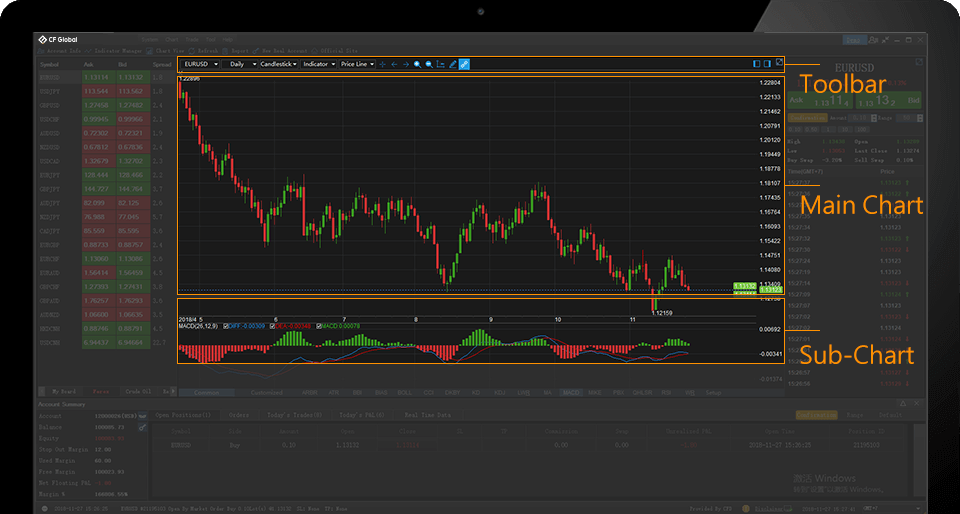Toggle the highlighted blue link icon

pyautogui.click(x=464, y=64)
